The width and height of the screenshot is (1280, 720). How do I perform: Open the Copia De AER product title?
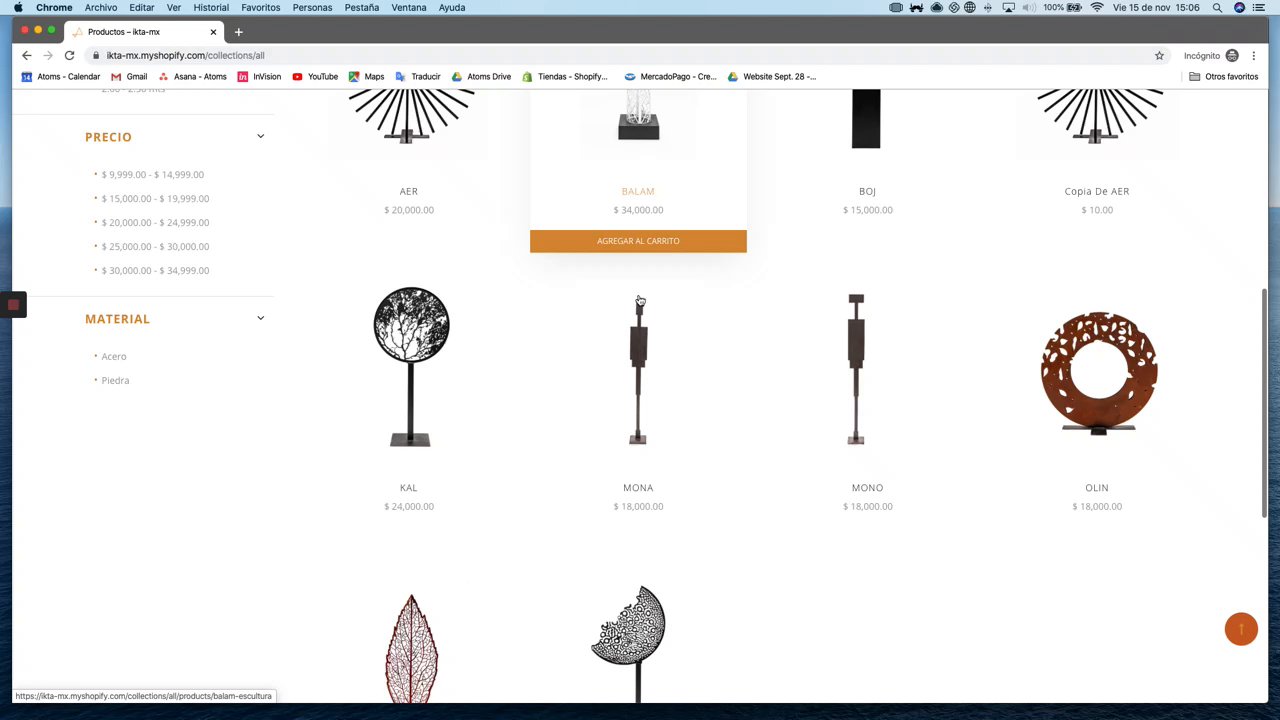[x=1097, y=191]
